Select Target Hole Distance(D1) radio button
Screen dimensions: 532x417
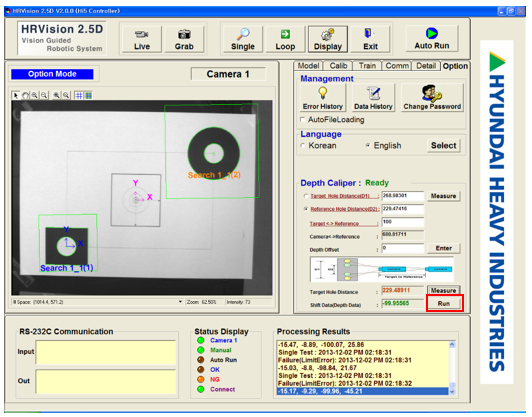[306, 196]
